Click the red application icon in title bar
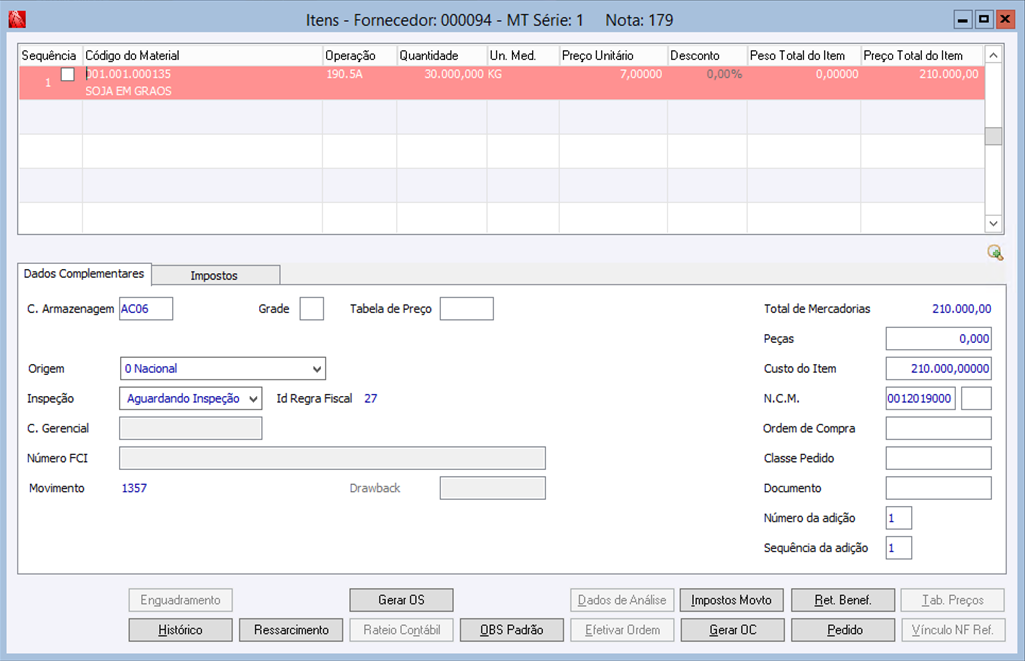 tap(17, 20)
